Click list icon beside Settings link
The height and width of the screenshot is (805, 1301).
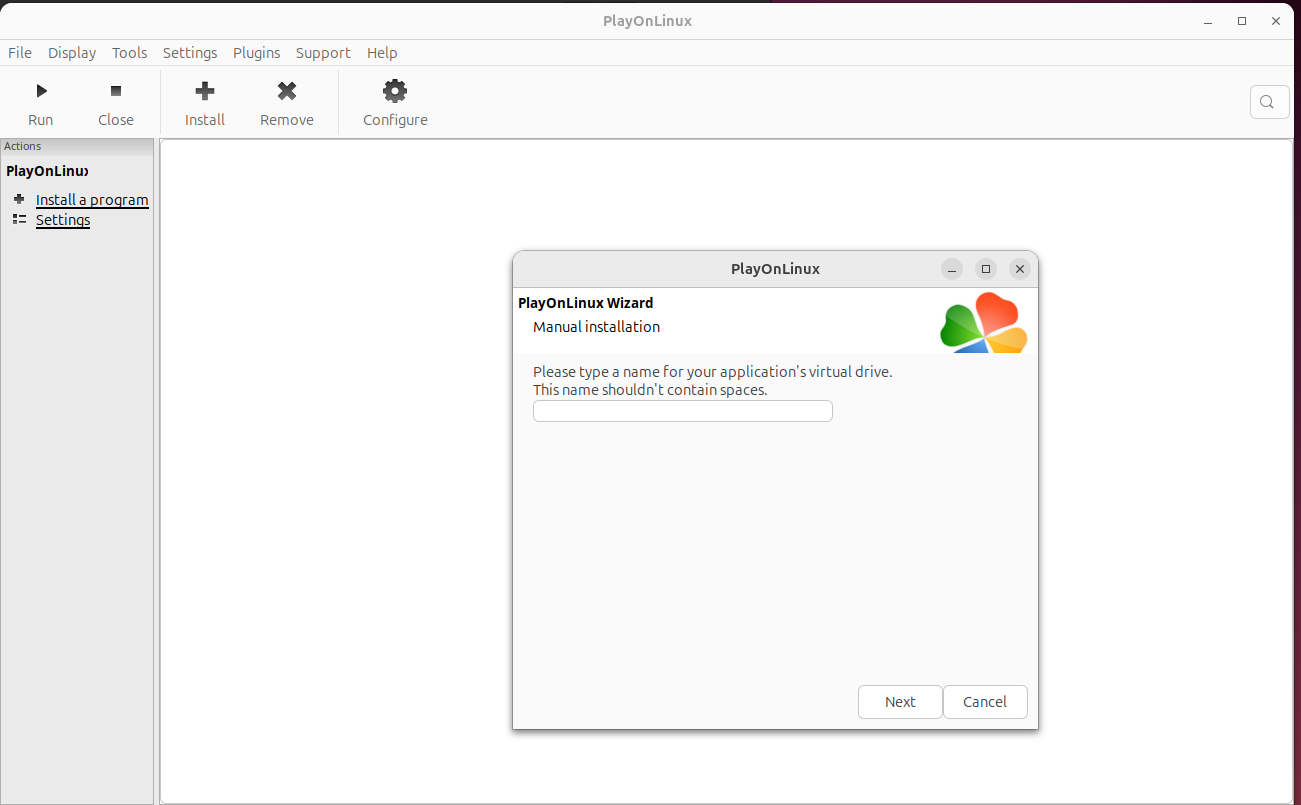tap(19, 219)
